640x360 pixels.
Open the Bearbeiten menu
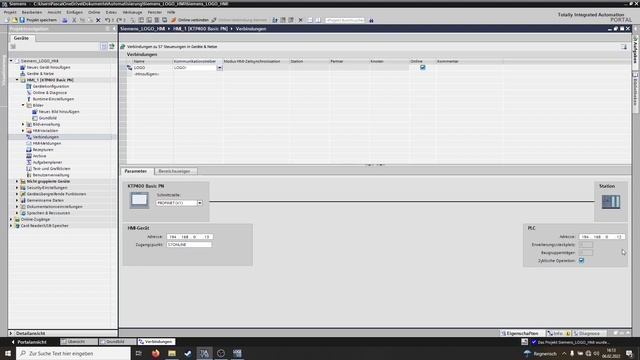tap(32, 12)
